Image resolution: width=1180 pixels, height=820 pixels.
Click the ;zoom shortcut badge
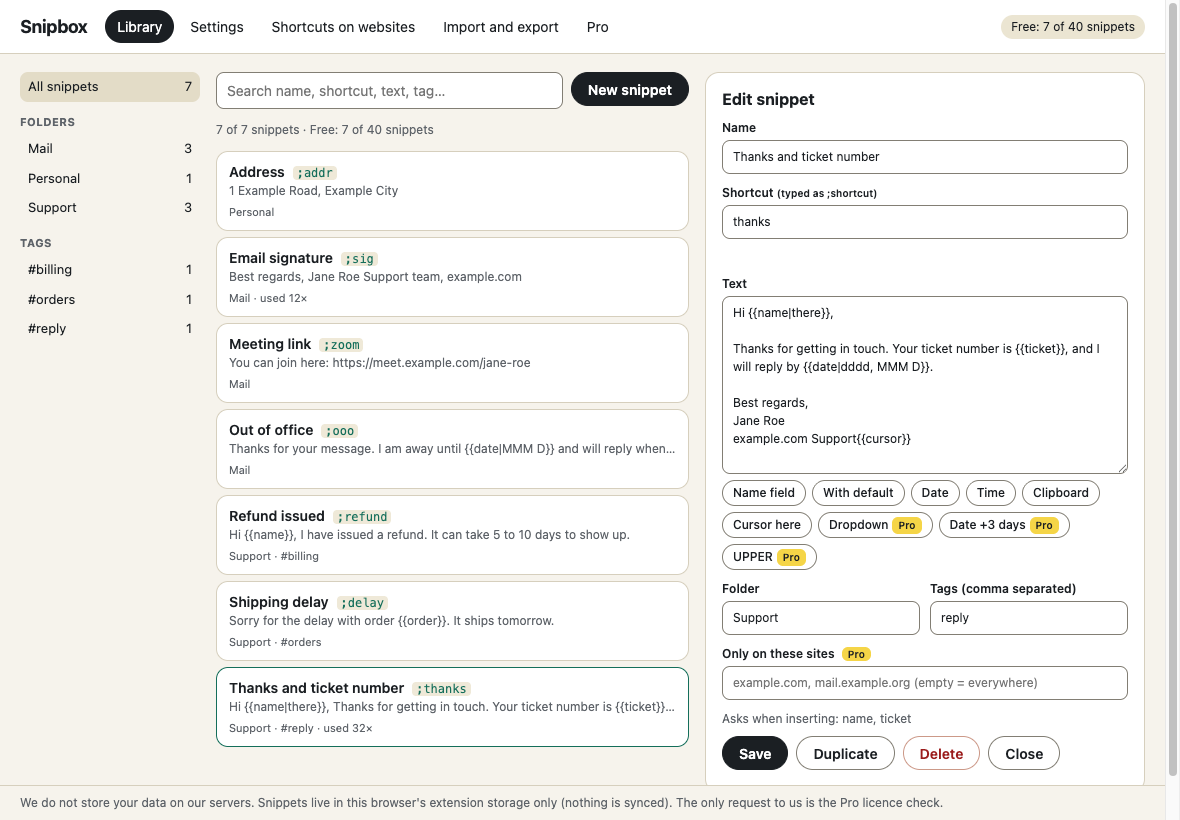click(x=342, y=345)
